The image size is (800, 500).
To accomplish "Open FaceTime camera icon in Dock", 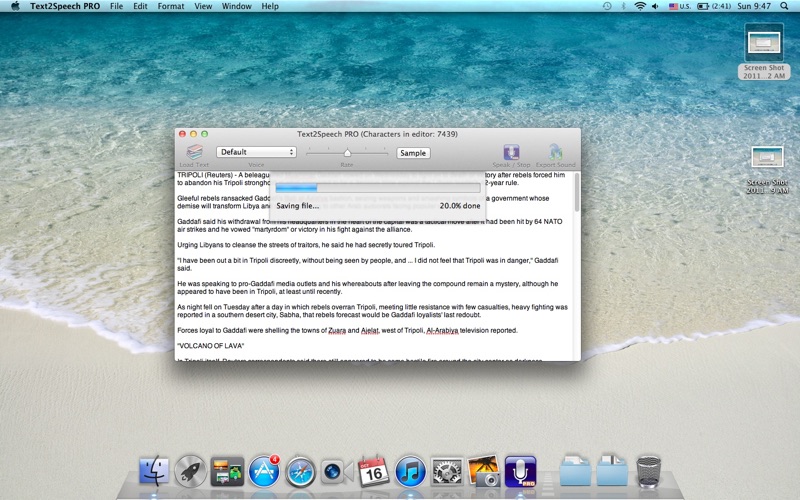I will pyautogui.click(x=337, y=471).
